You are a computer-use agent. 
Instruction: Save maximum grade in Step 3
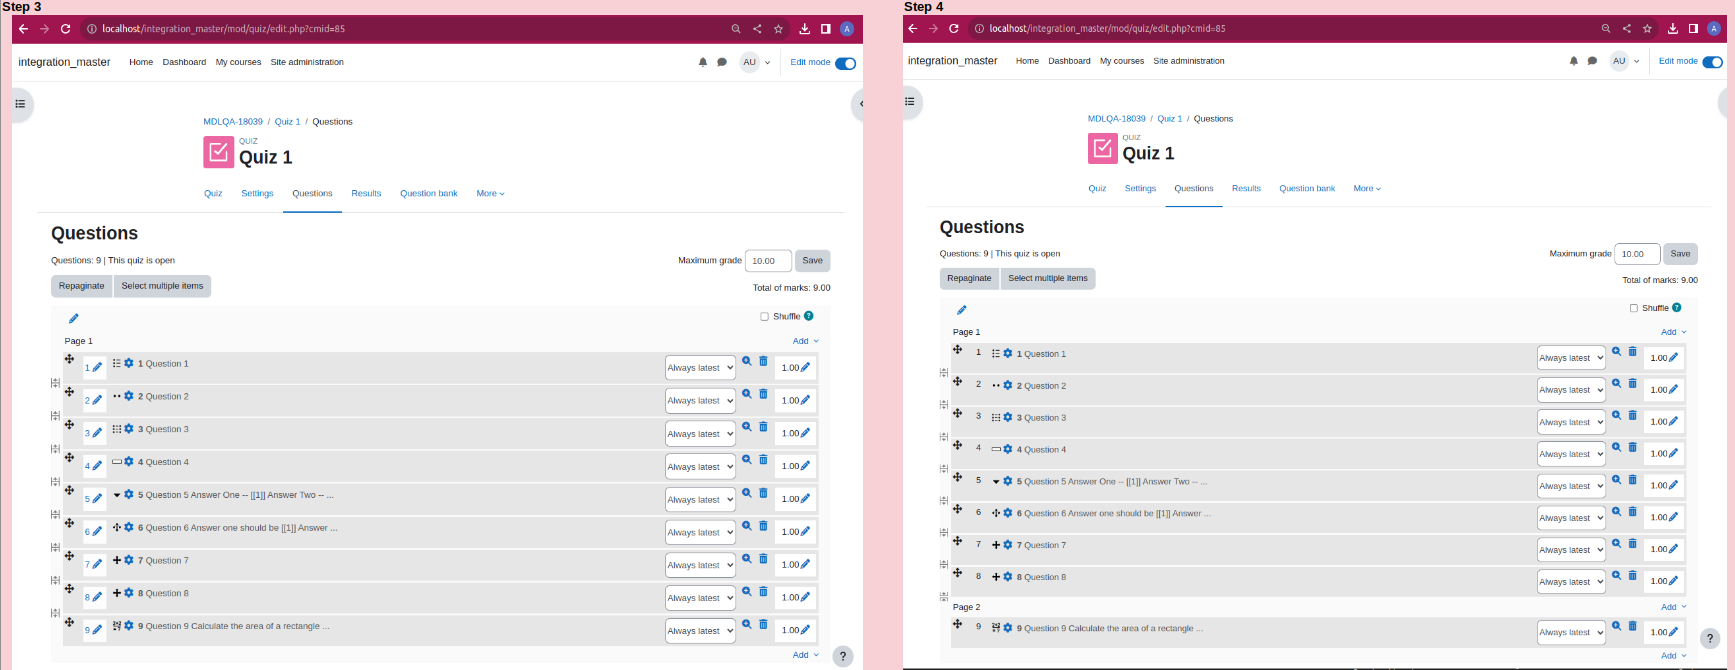813,261
